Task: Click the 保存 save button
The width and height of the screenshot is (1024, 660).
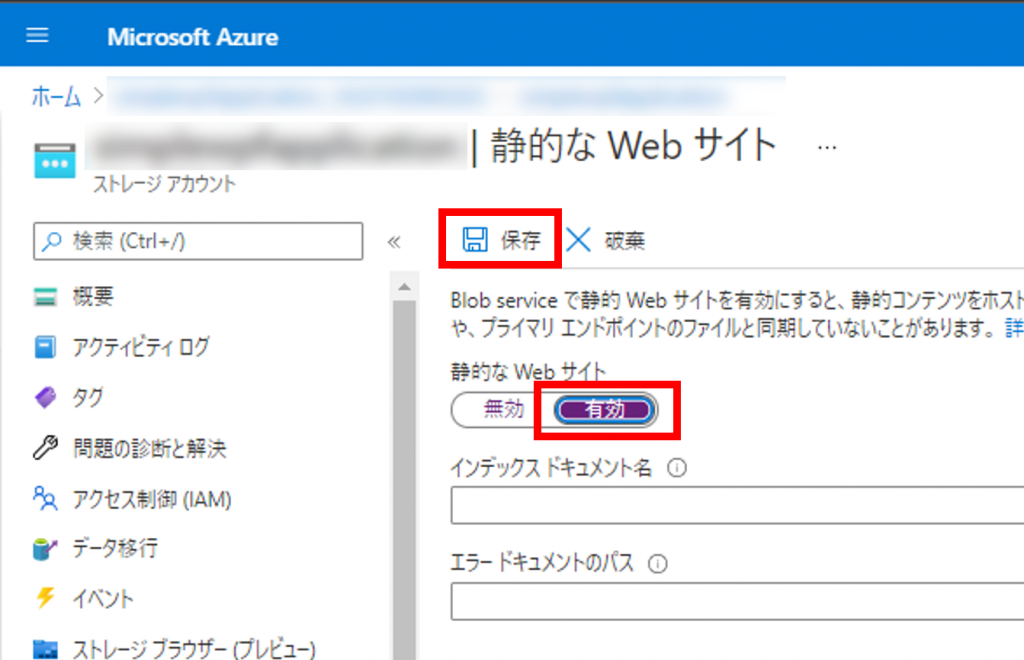Action: 501,240
